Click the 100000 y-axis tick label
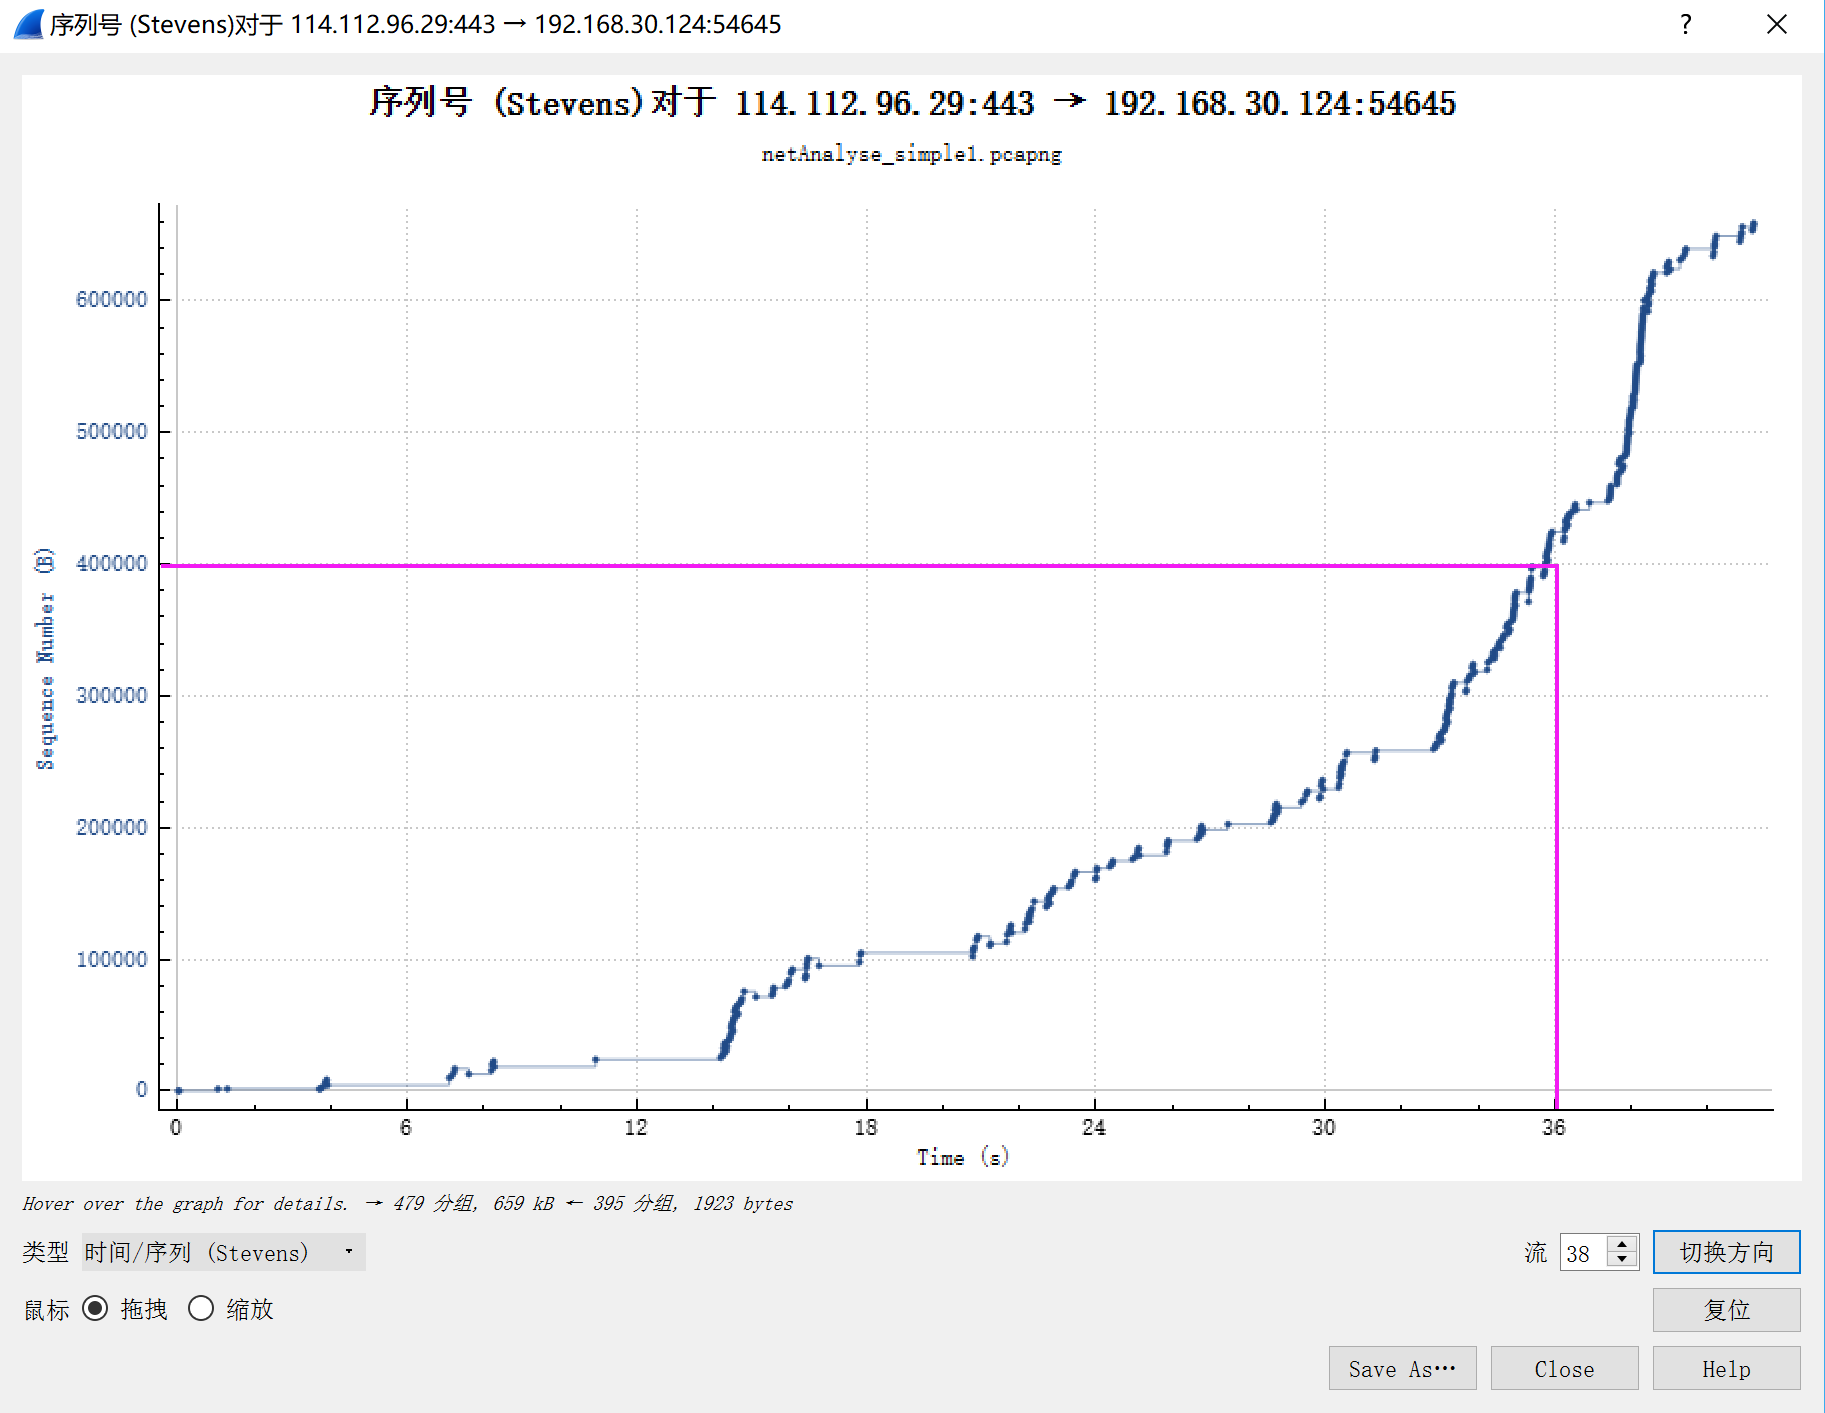1825x1413 pixels. pyautogui.click(x=111, y=959)
